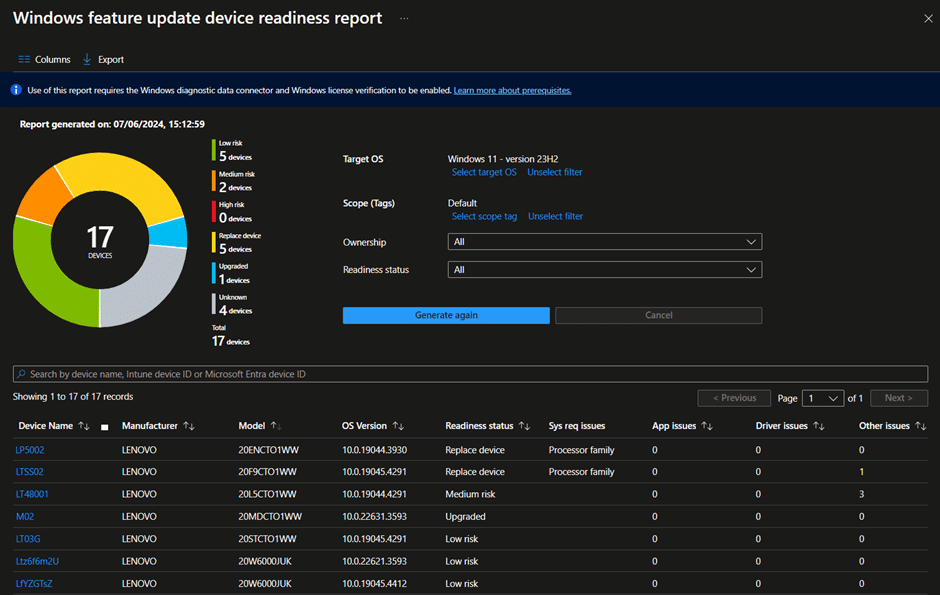Click the blue info icon in the banner

(16, 90)
